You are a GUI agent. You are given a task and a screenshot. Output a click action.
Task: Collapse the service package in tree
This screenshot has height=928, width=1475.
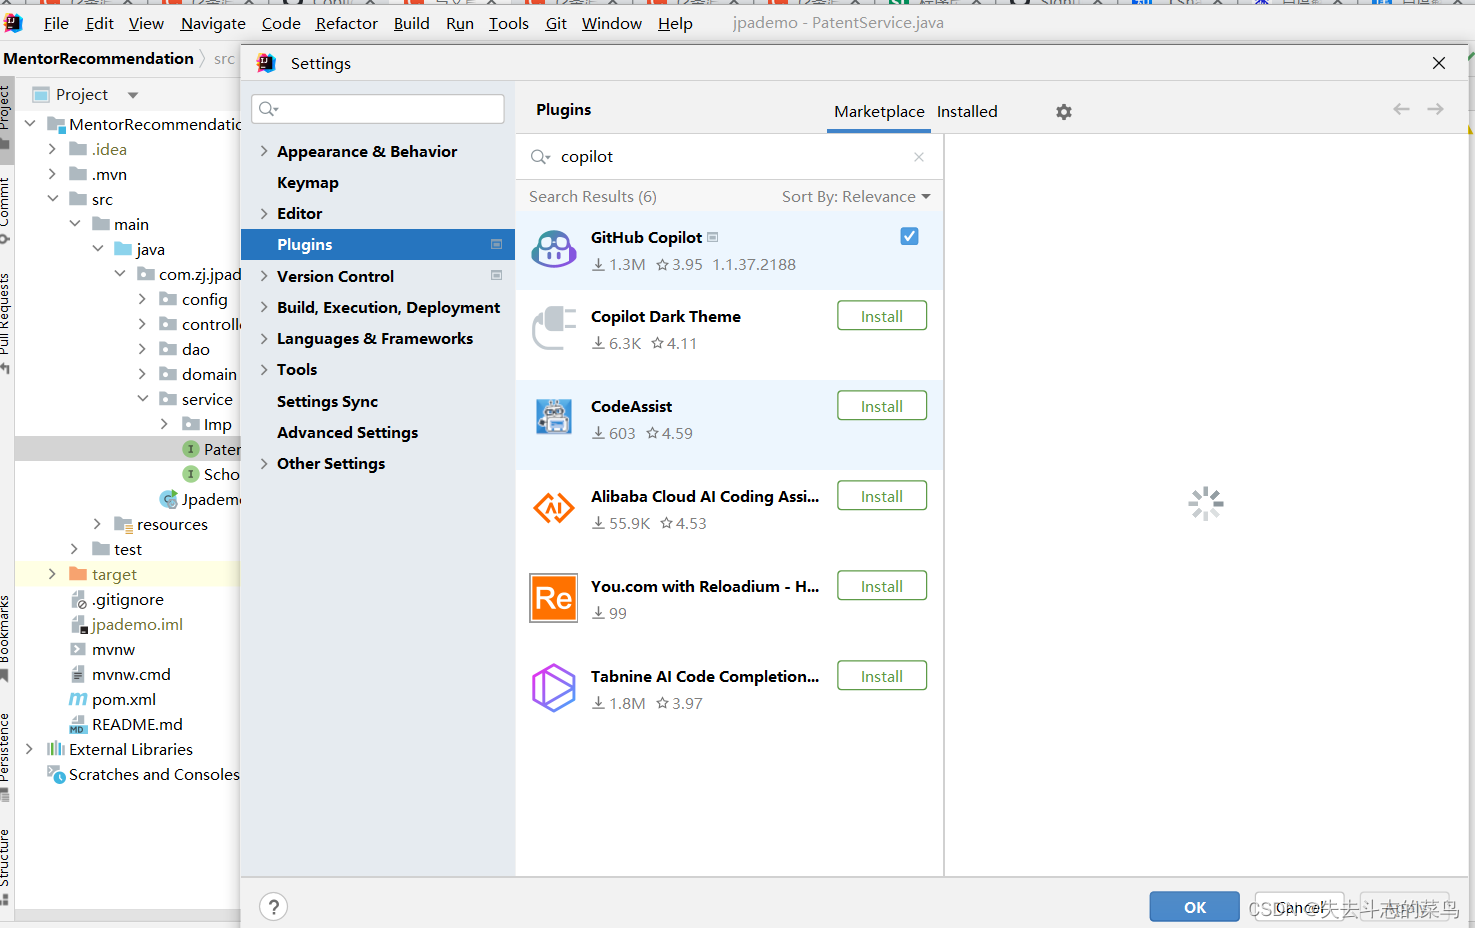point(142,399)
